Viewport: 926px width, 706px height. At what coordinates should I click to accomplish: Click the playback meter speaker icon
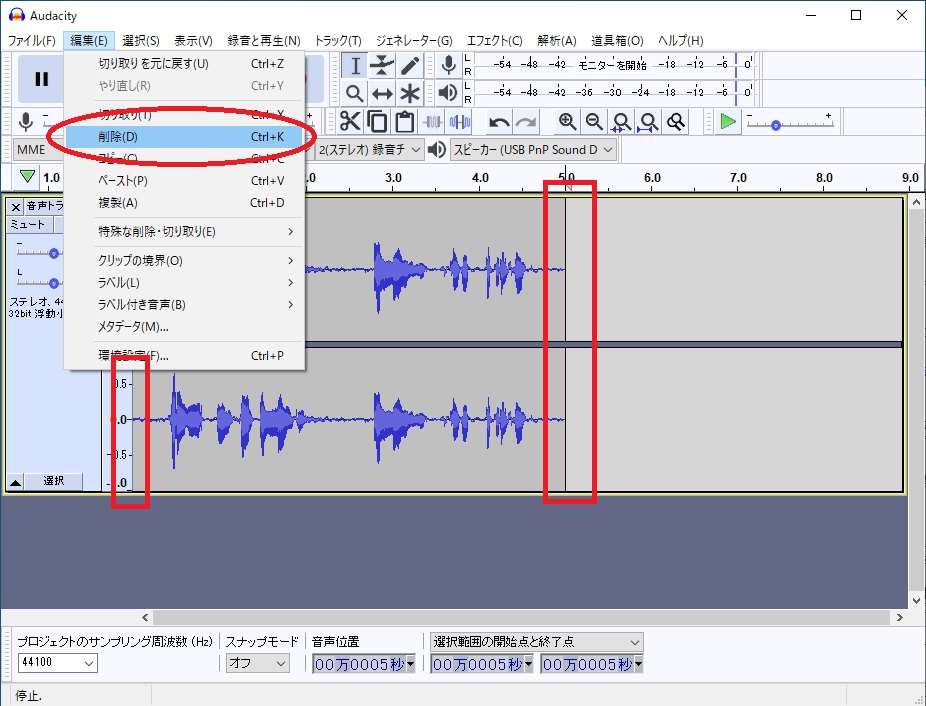pyautogui.click(x=449, y=92)
